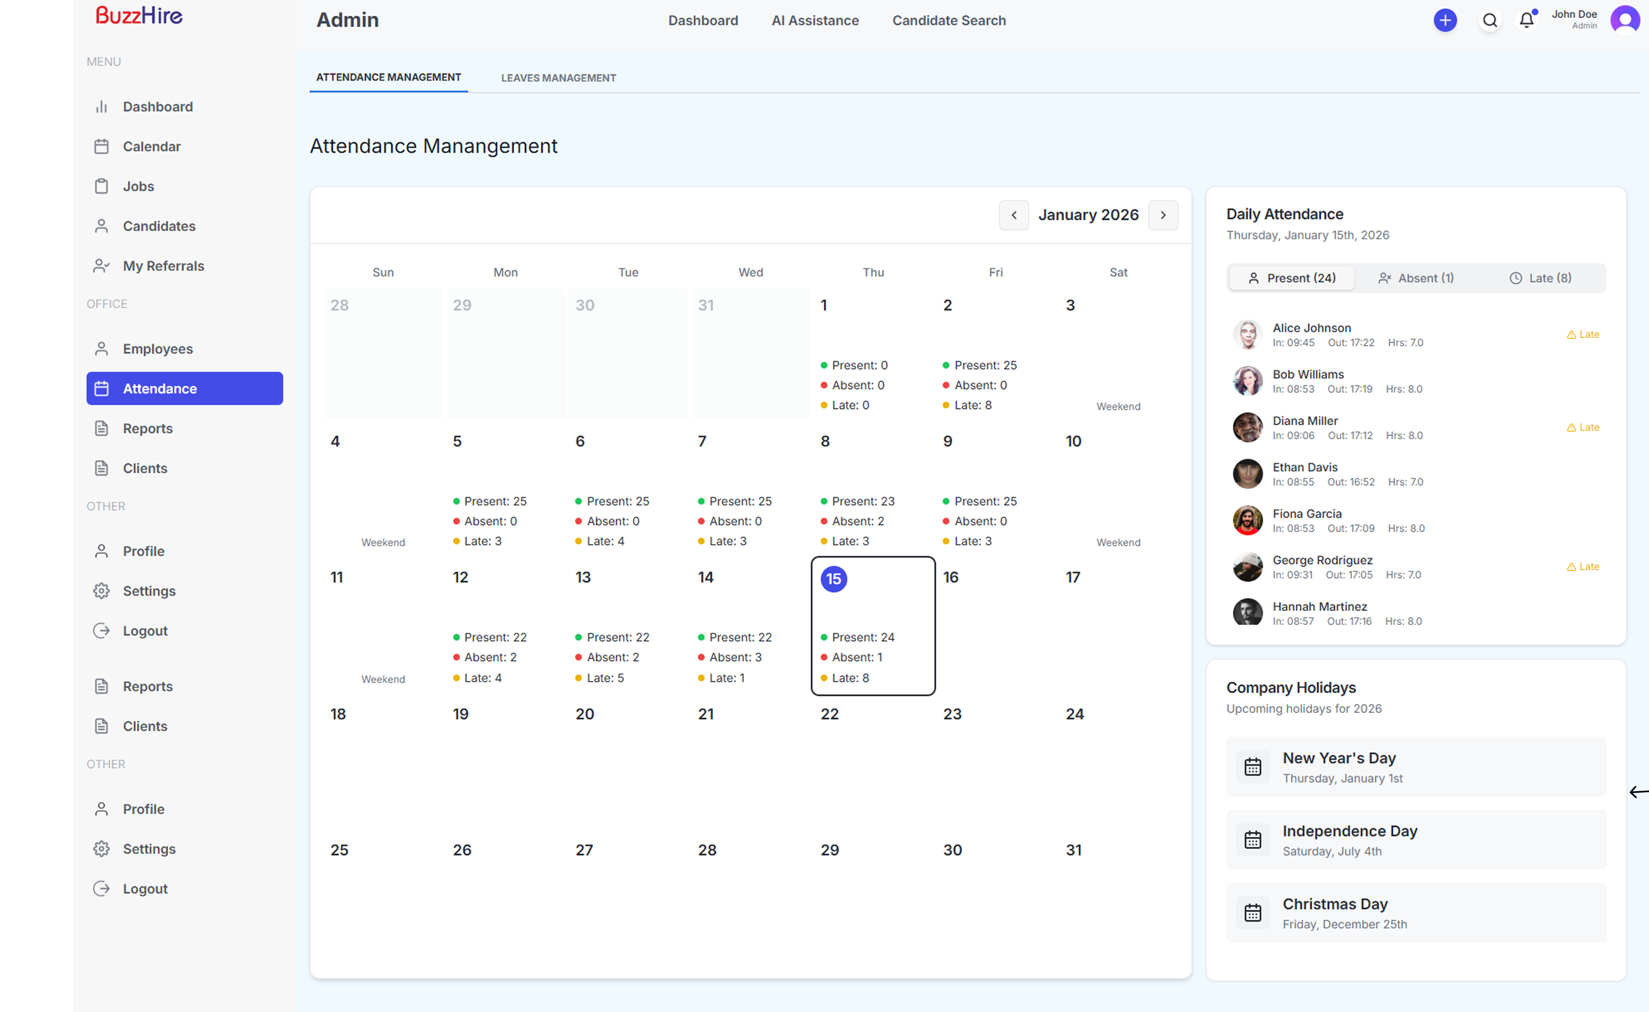This screenshot has height=1012, width=1649.
Task: Open the notifications bell
Action: coord(1526,20)
